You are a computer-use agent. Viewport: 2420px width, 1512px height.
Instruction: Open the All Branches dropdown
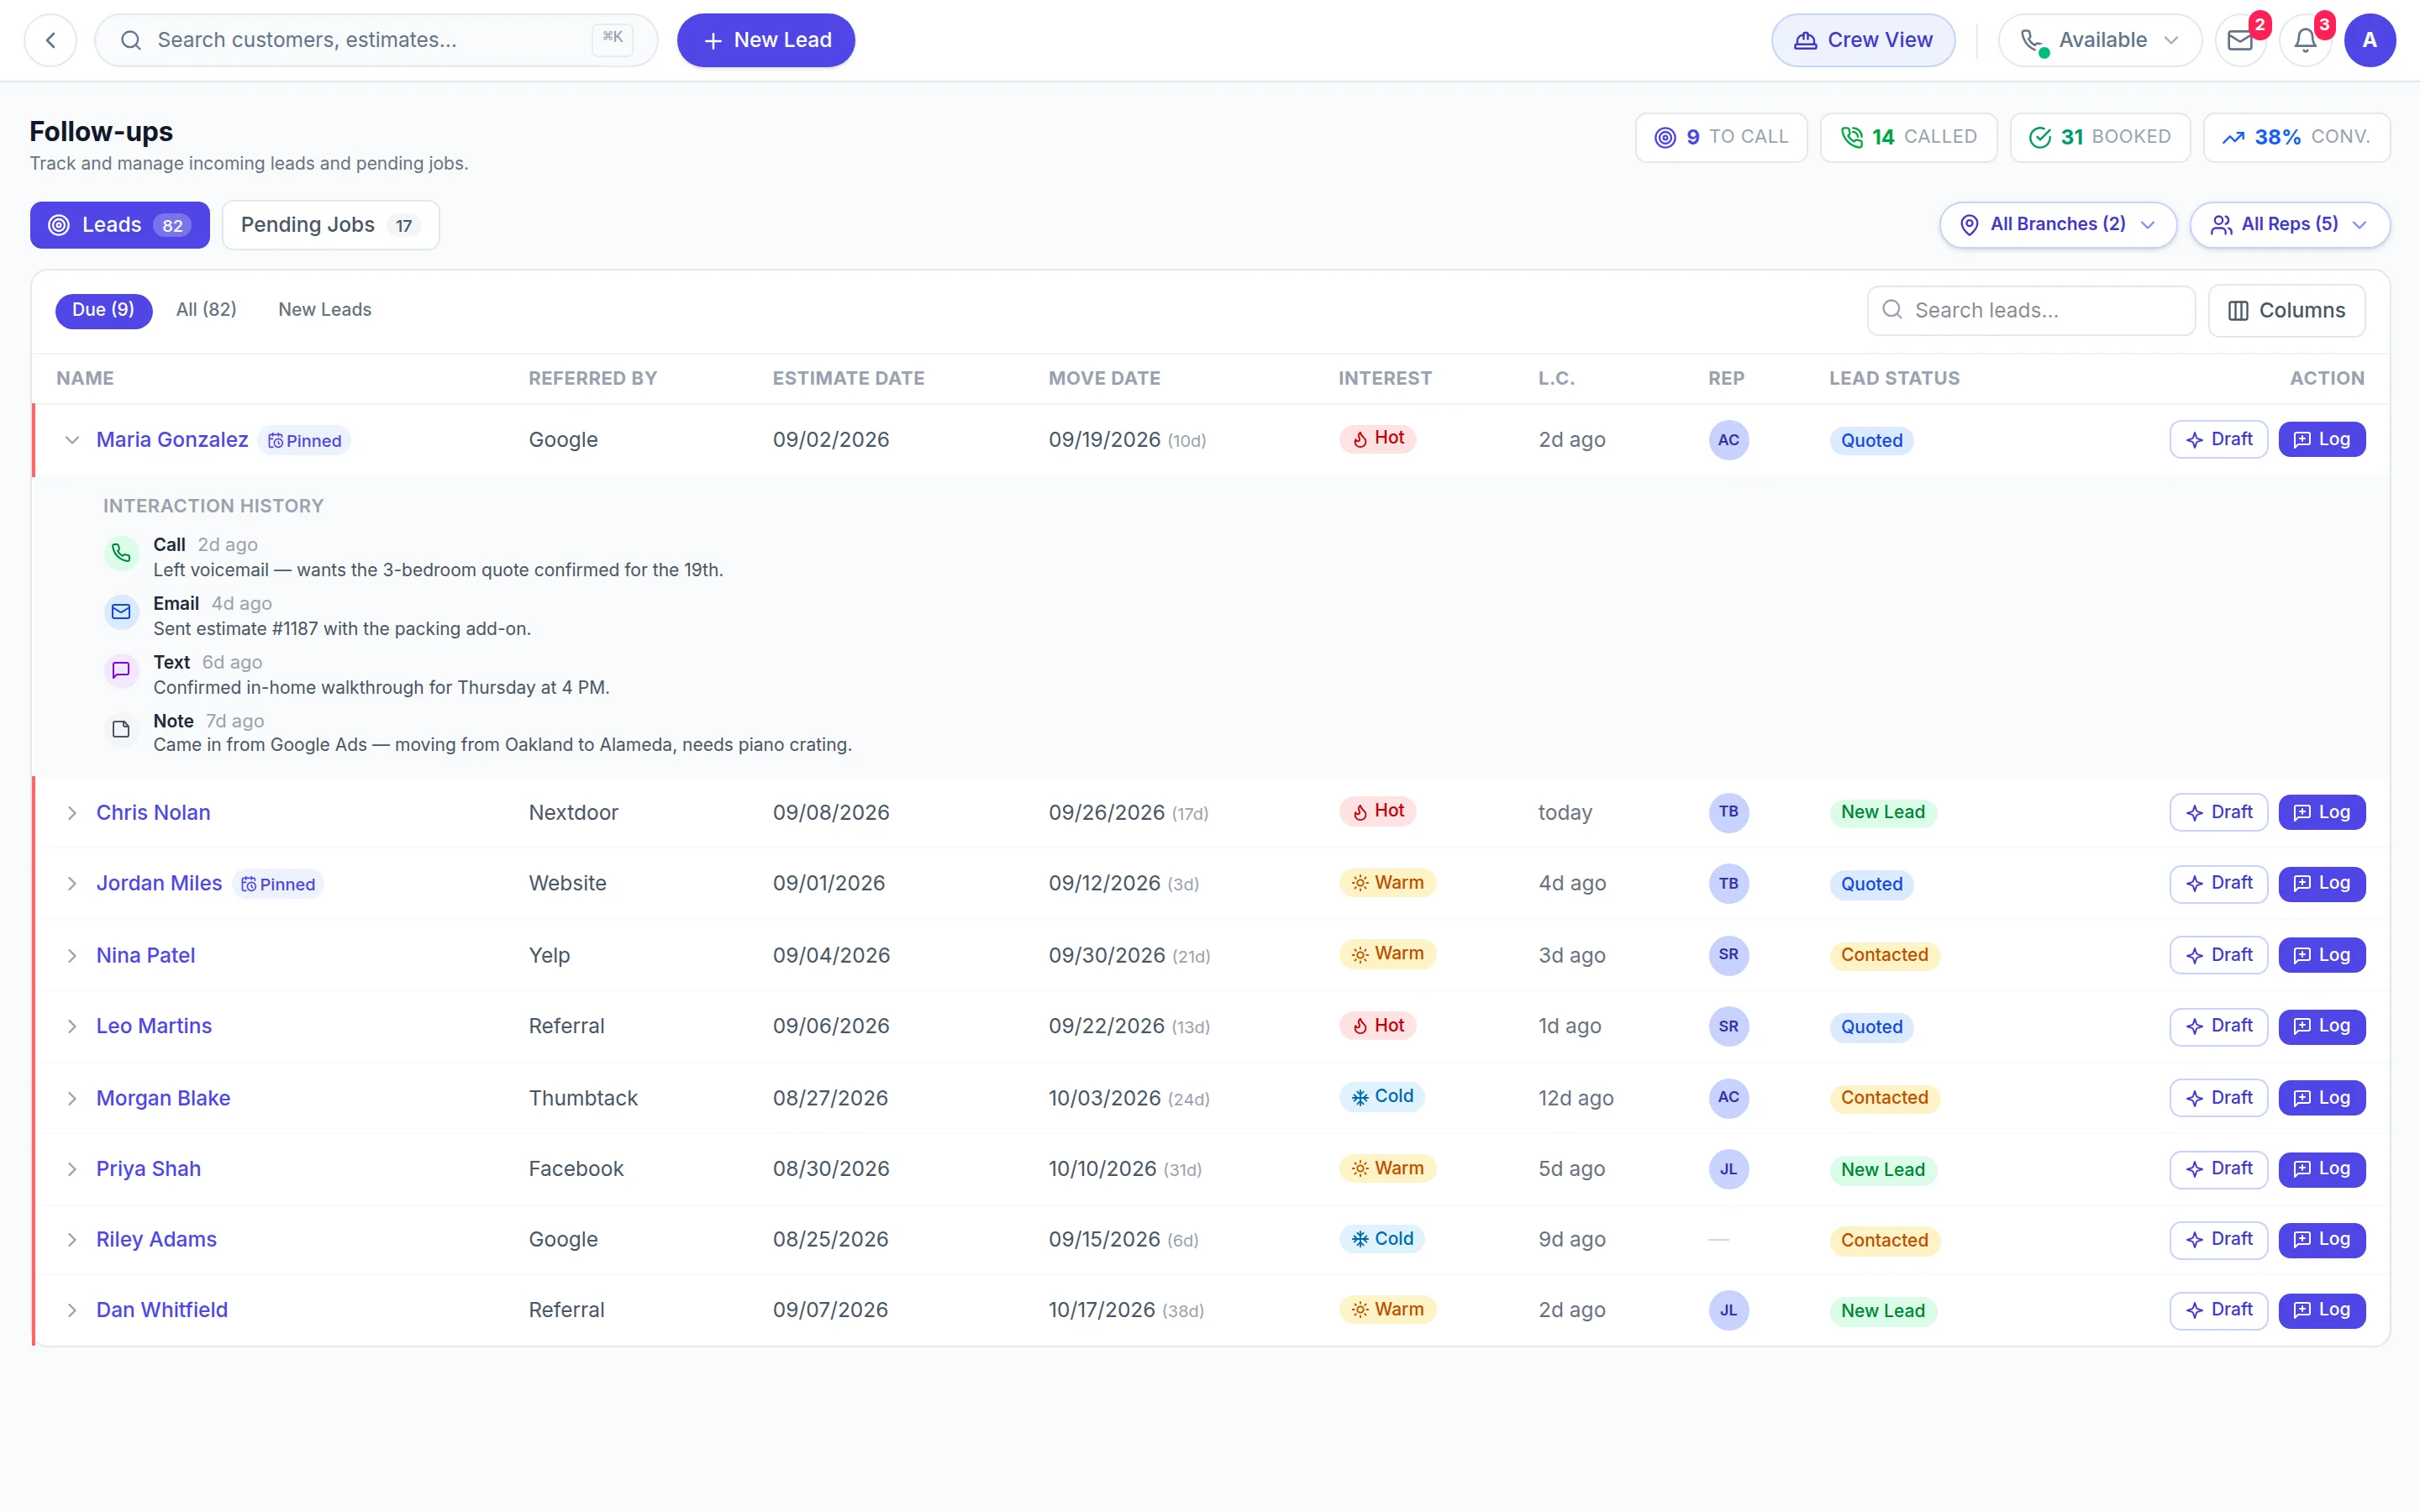[x=2058, y=225]
